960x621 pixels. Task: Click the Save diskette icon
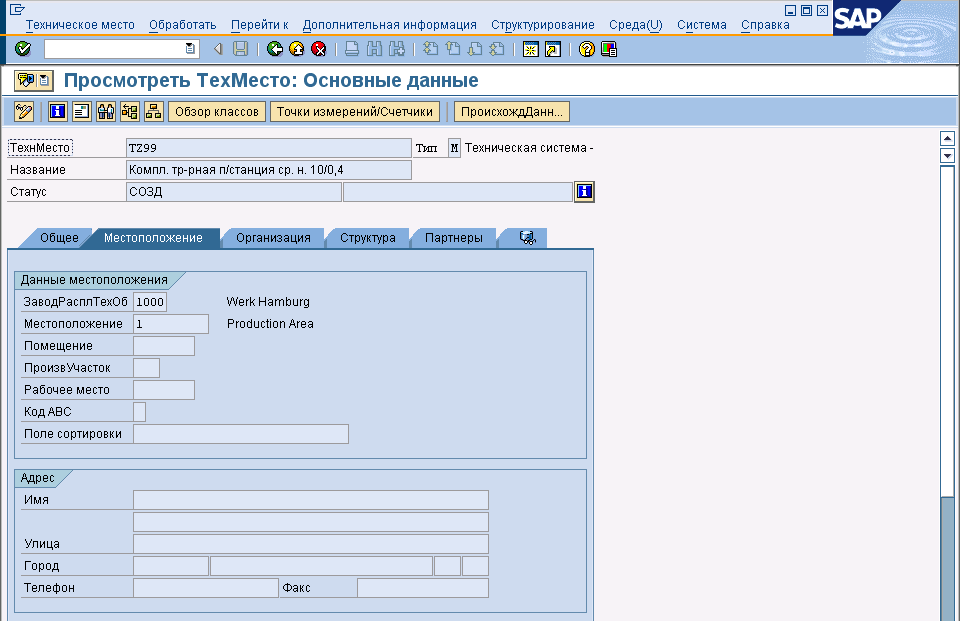[x=241, y=49]
